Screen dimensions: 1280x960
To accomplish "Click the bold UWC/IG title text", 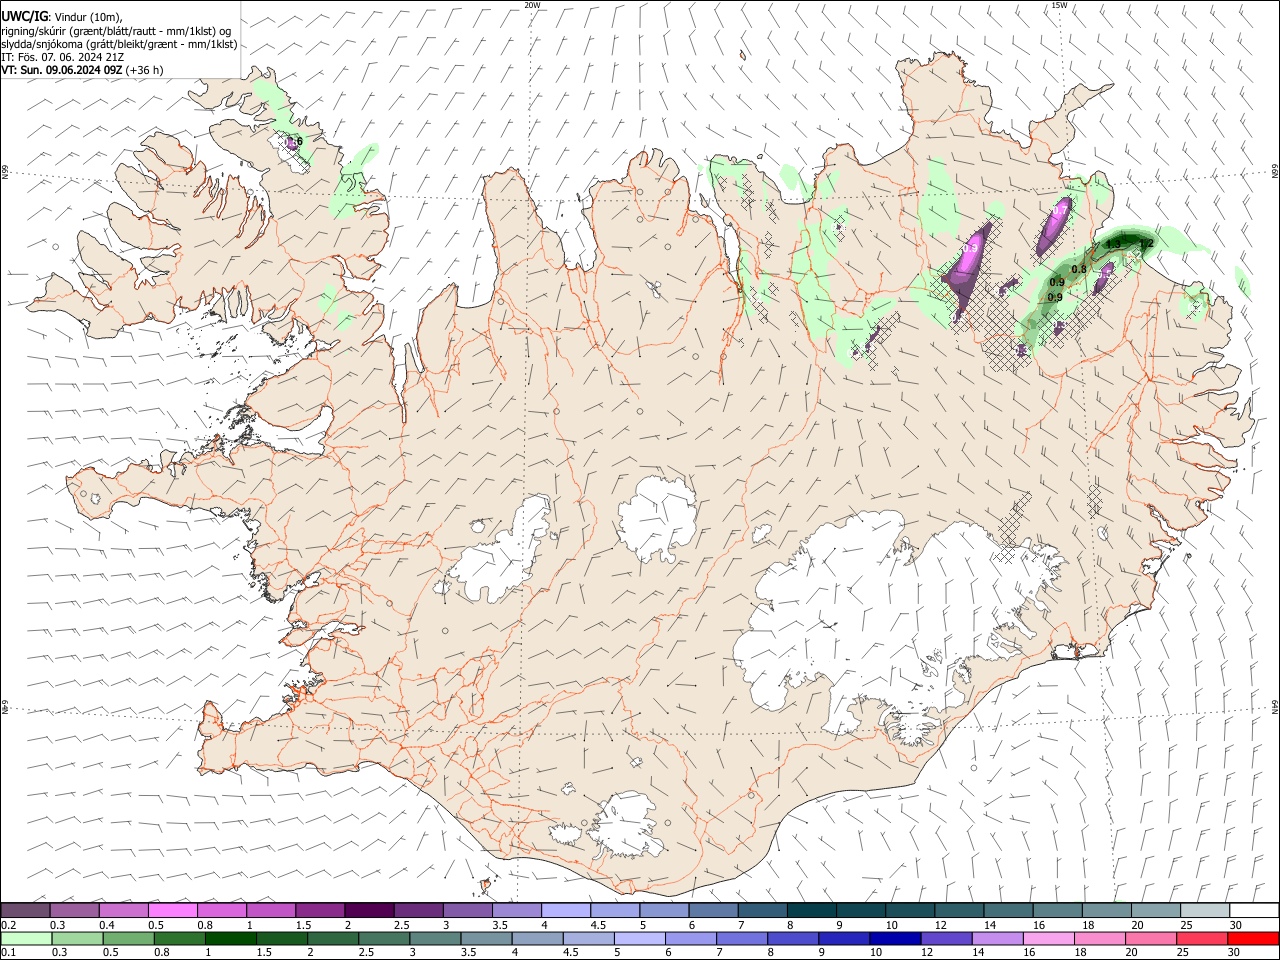I will click(24, 15).
